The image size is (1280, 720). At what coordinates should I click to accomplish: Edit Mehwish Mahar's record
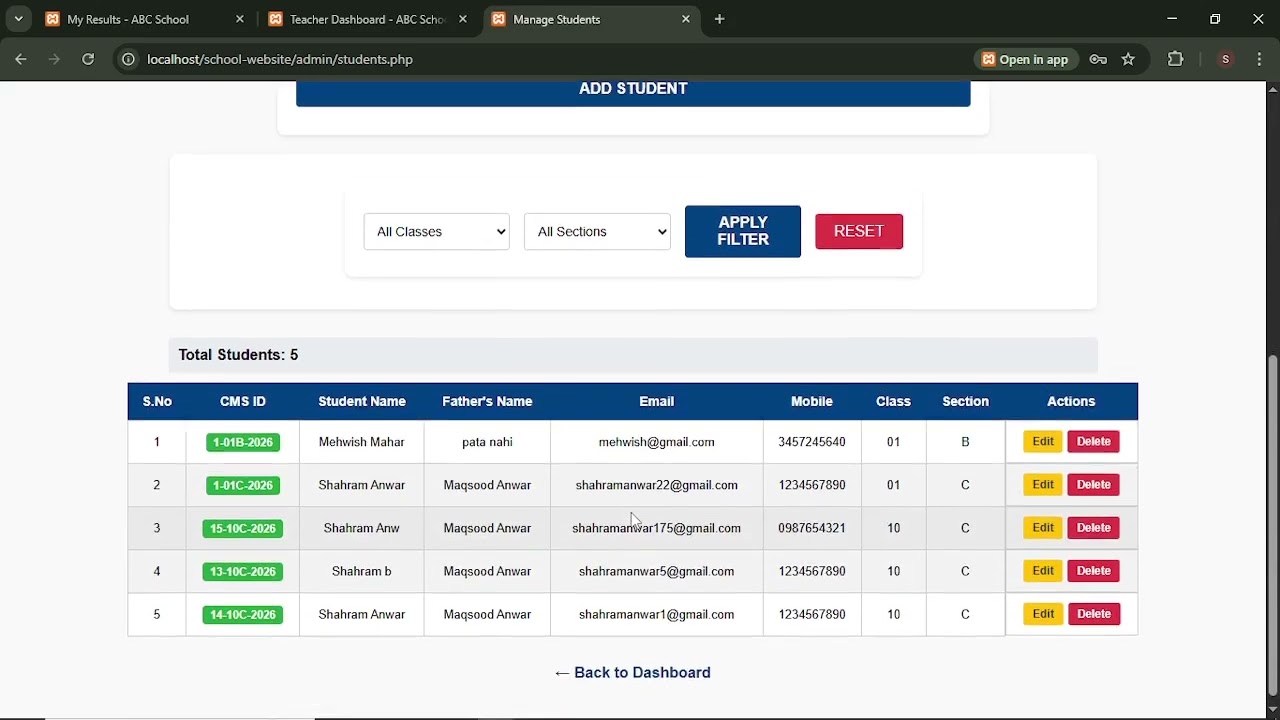pos(1043,441)
